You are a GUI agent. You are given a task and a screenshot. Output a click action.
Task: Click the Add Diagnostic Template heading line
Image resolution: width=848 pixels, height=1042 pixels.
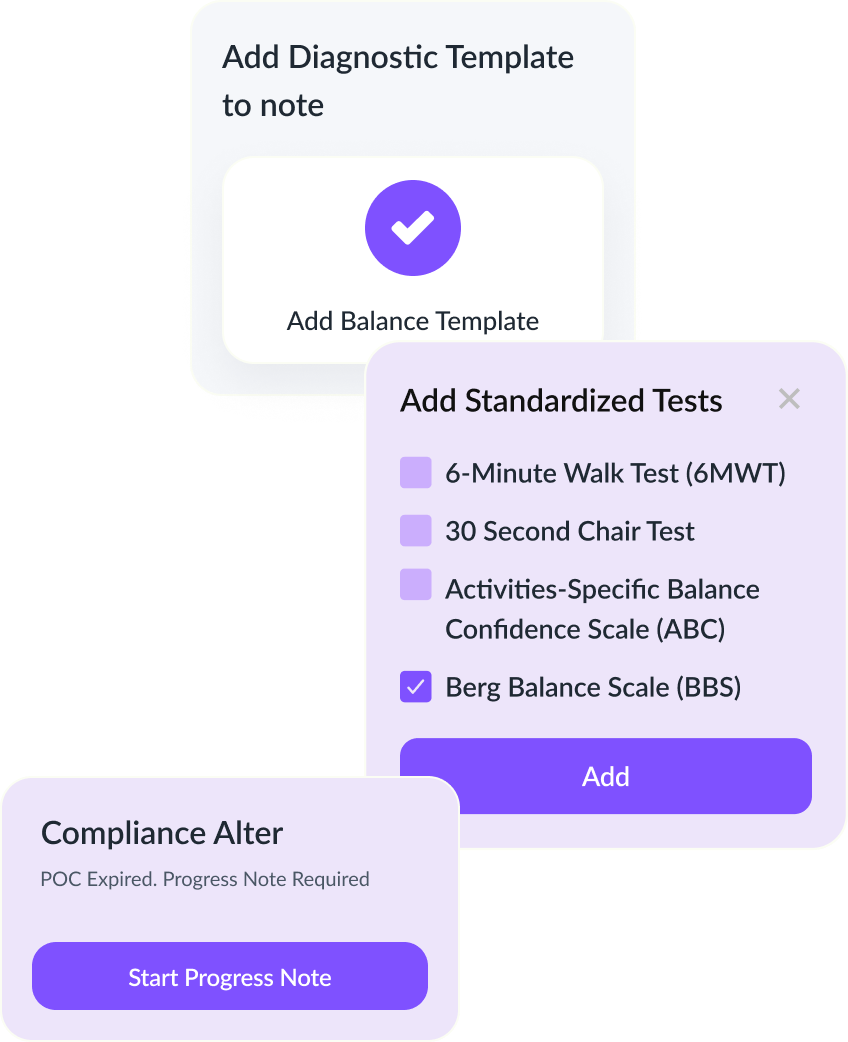pyautogui.click(x=398, y=57)
